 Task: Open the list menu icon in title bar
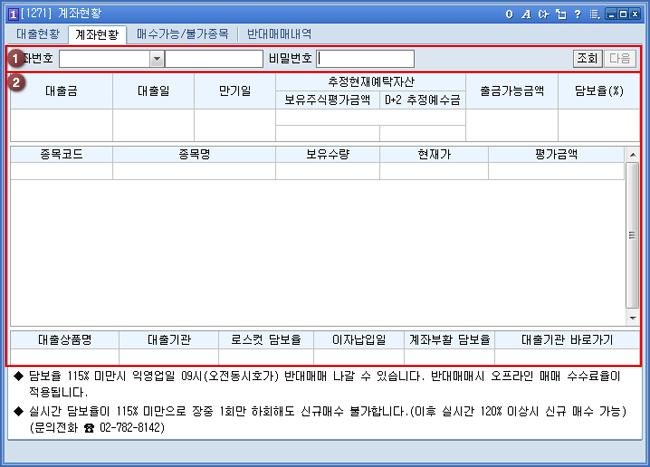(594, 14)
